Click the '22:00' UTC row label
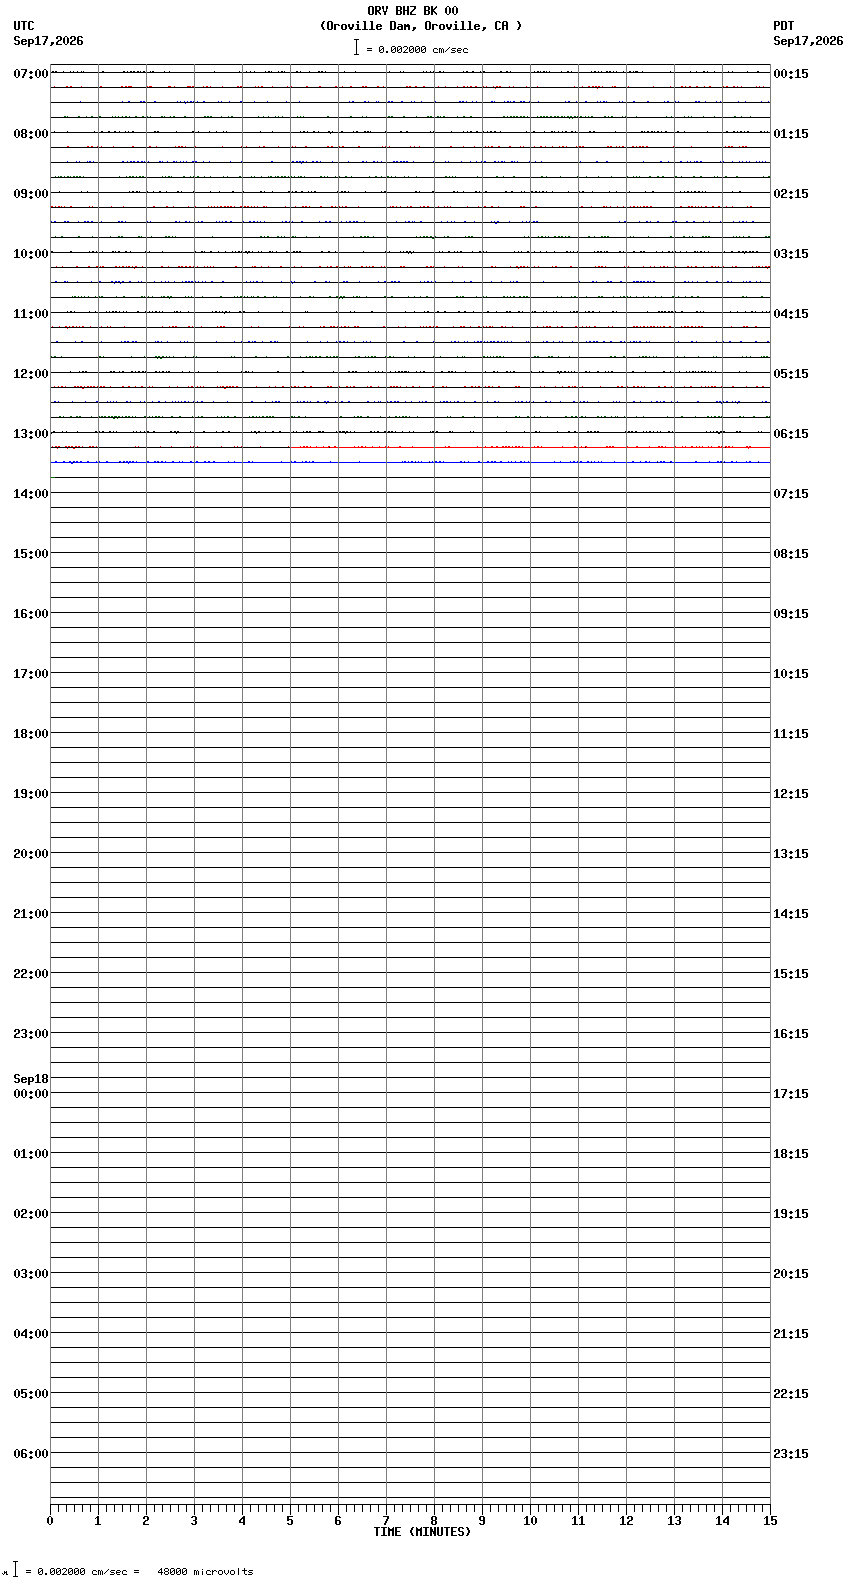Image resolution: width=850 pixels, height=1584 pixels. 31,974
